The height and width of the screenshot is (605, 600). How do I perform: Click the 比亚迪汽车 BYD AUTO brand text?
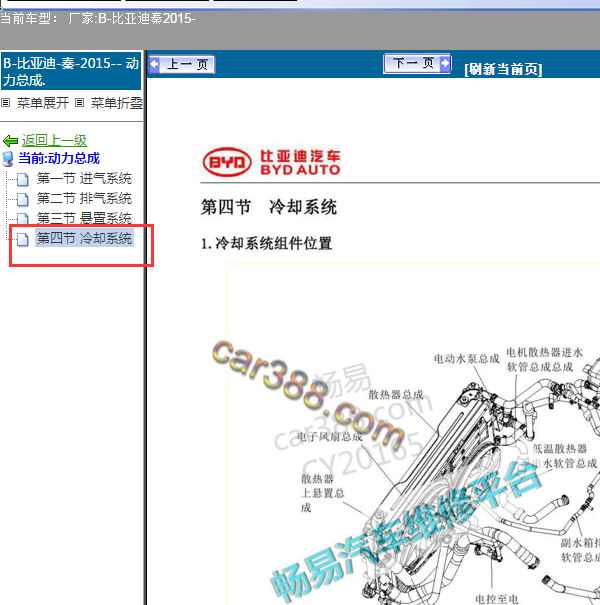point(300,162)
